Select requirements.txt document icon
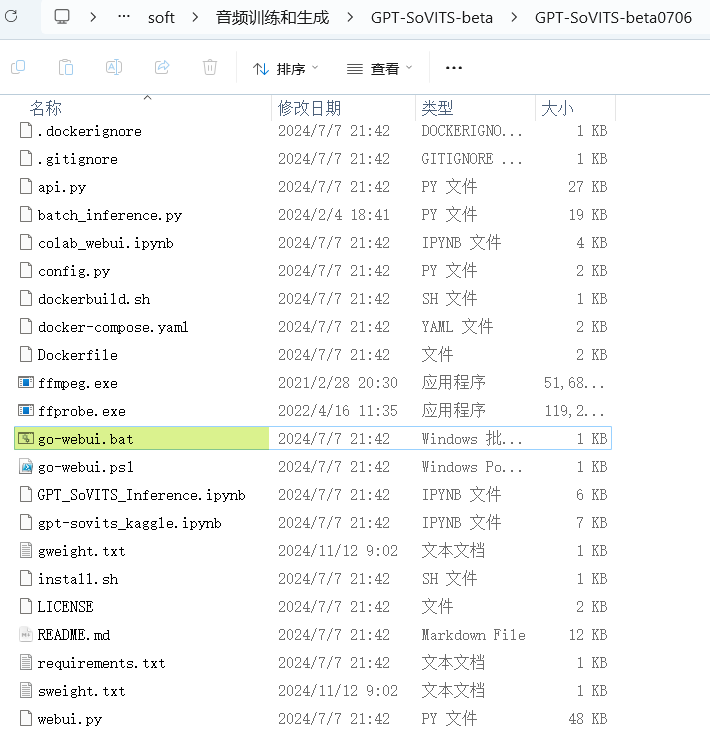710x730 pixels. point(26,662)
